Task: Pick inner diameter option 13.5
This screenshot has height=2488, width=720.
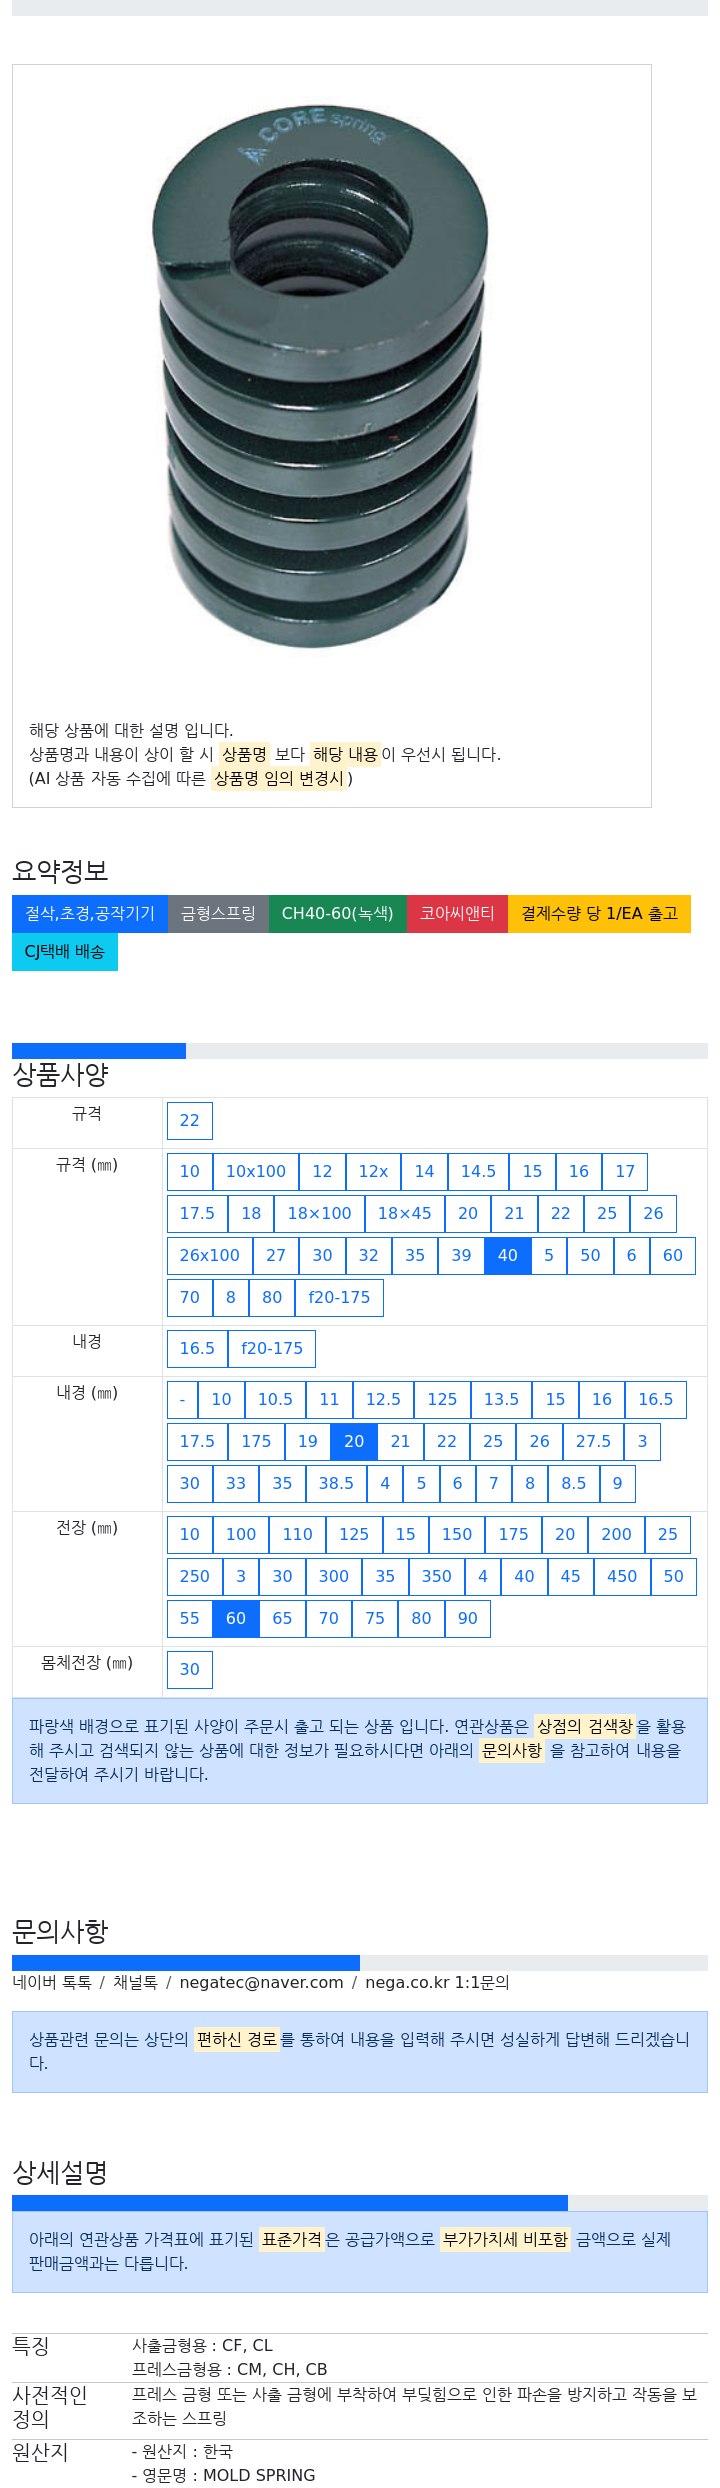Action: (501, 1399)
